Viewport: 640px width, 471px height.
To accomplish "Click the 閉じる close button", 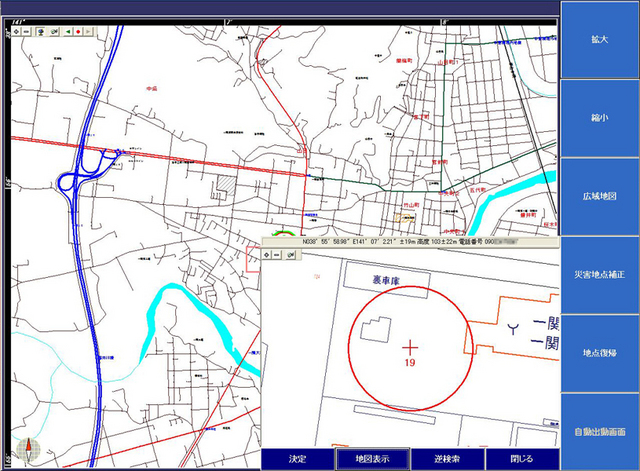I will tap(522, 459).
